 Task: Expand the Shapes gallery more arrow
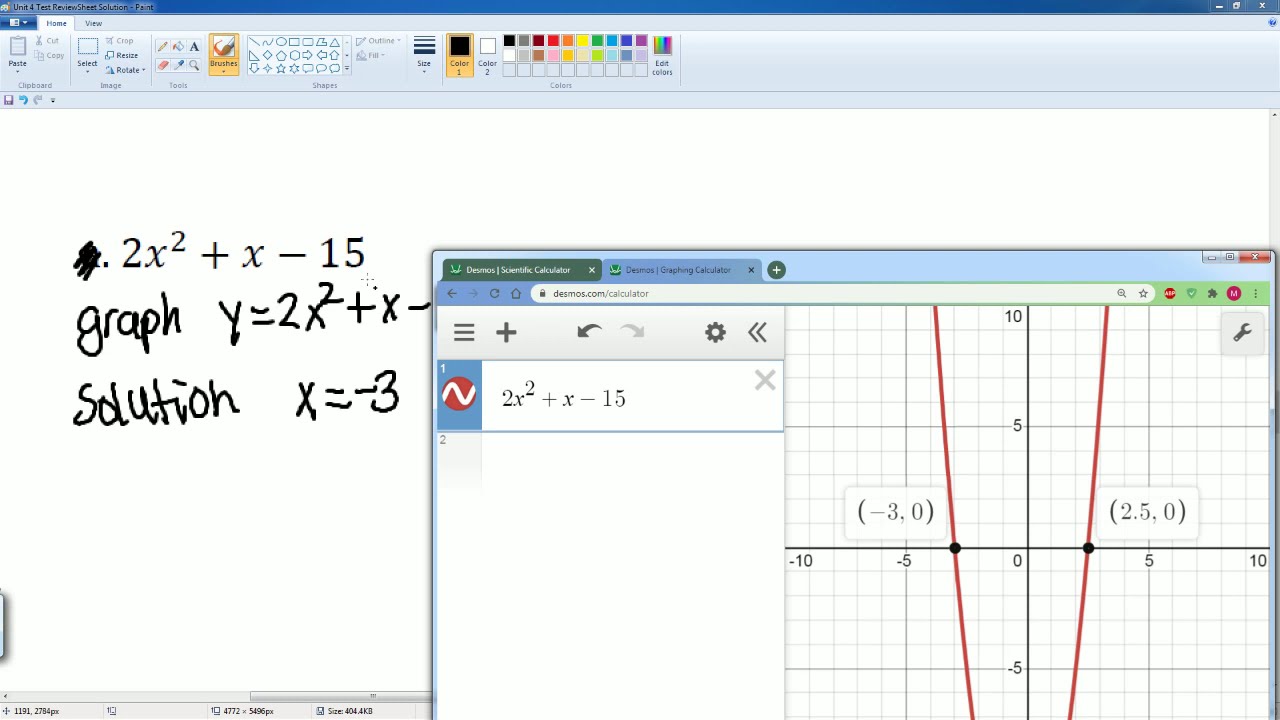[347, 68]
